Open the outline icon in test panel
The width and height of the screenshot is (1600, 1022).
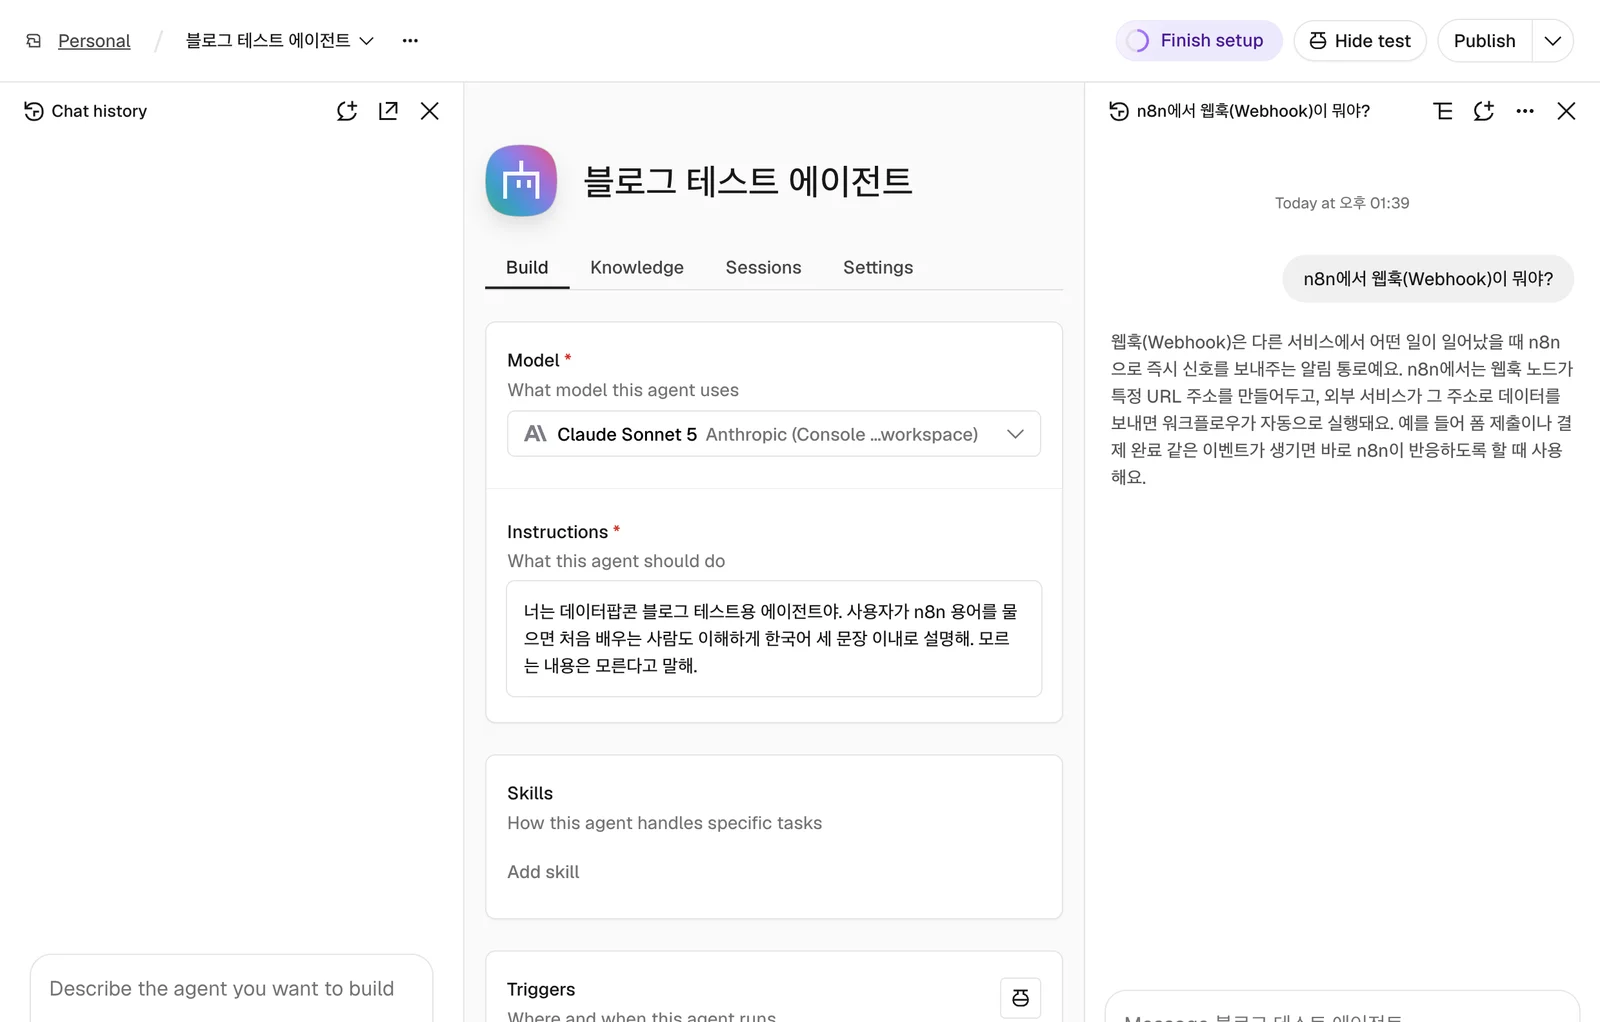pos(1443,111)
